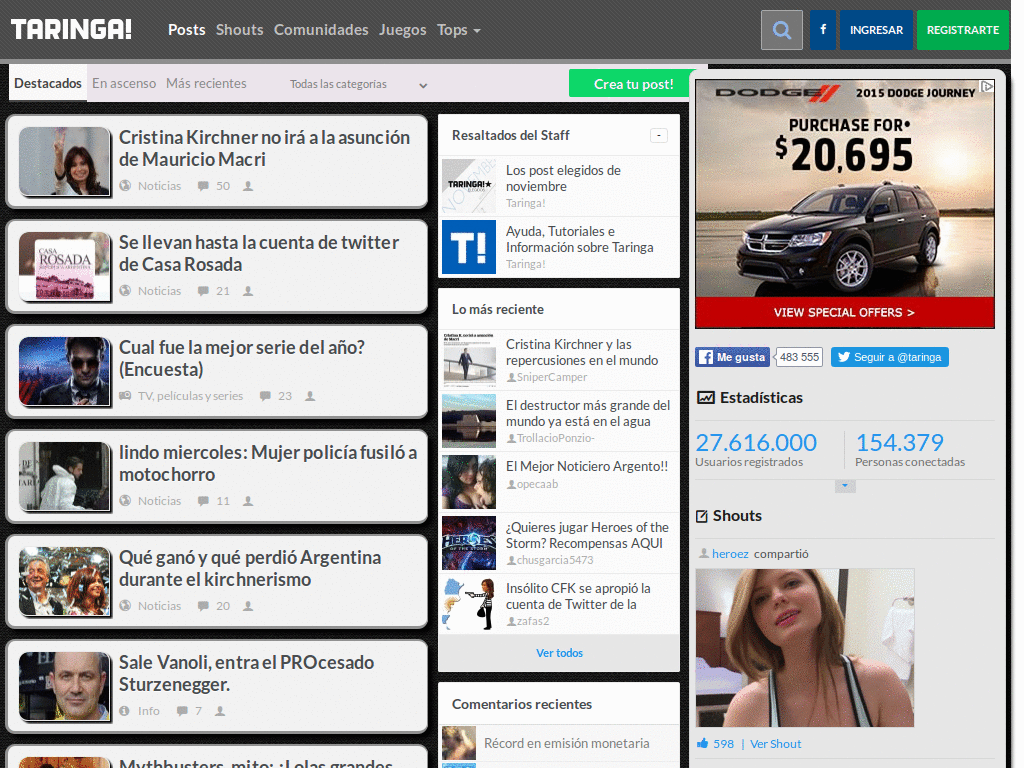Go to Shouts in the top navigation
This screenshot has width=1024, height=768.
click(x=240, y=30)
